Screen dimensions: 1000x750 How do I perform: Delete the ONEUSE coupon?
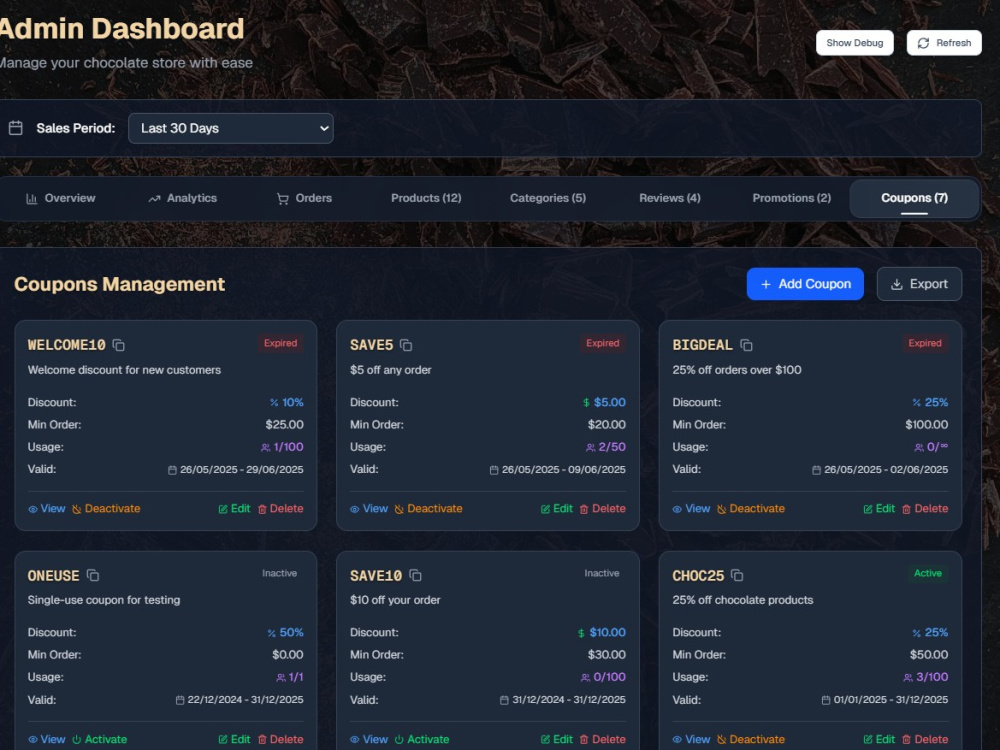coord(280,739)
